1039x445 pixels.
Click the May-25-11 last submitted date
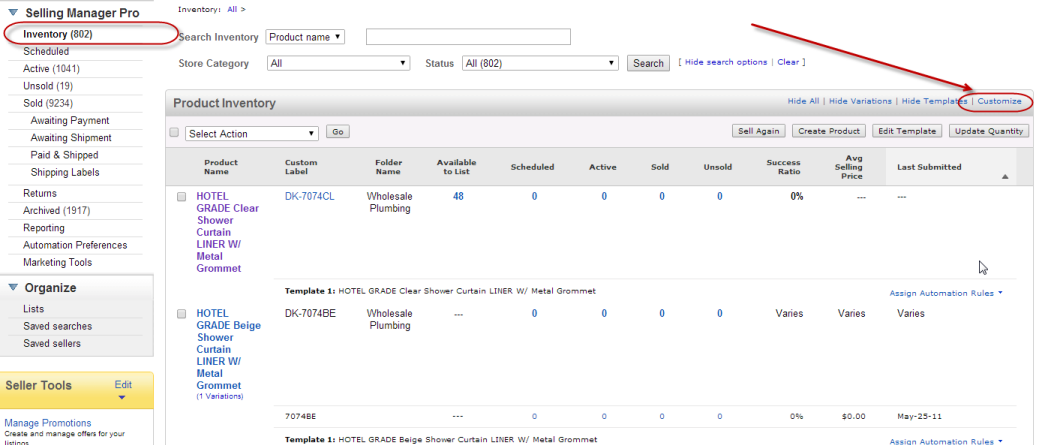click(x=917, y=417)
